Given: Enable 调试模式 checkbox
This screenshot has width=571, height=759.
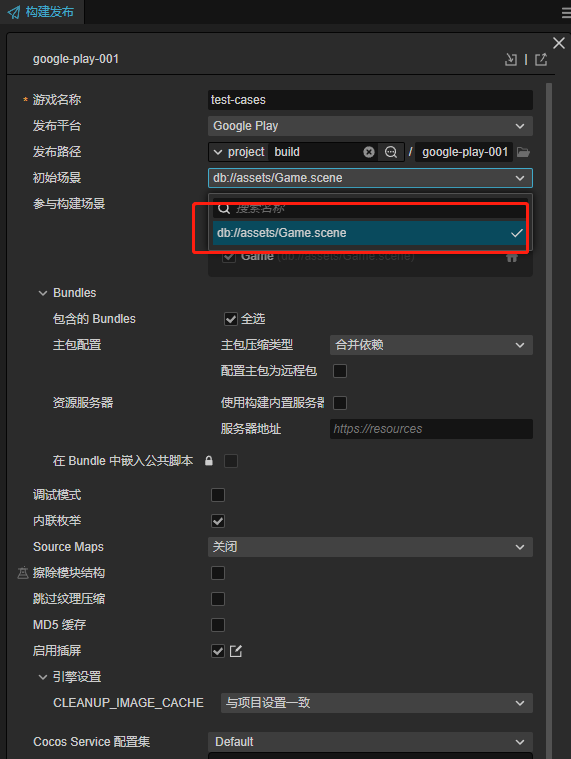Looking at the screenshot, I should click(x=218, y=495).
